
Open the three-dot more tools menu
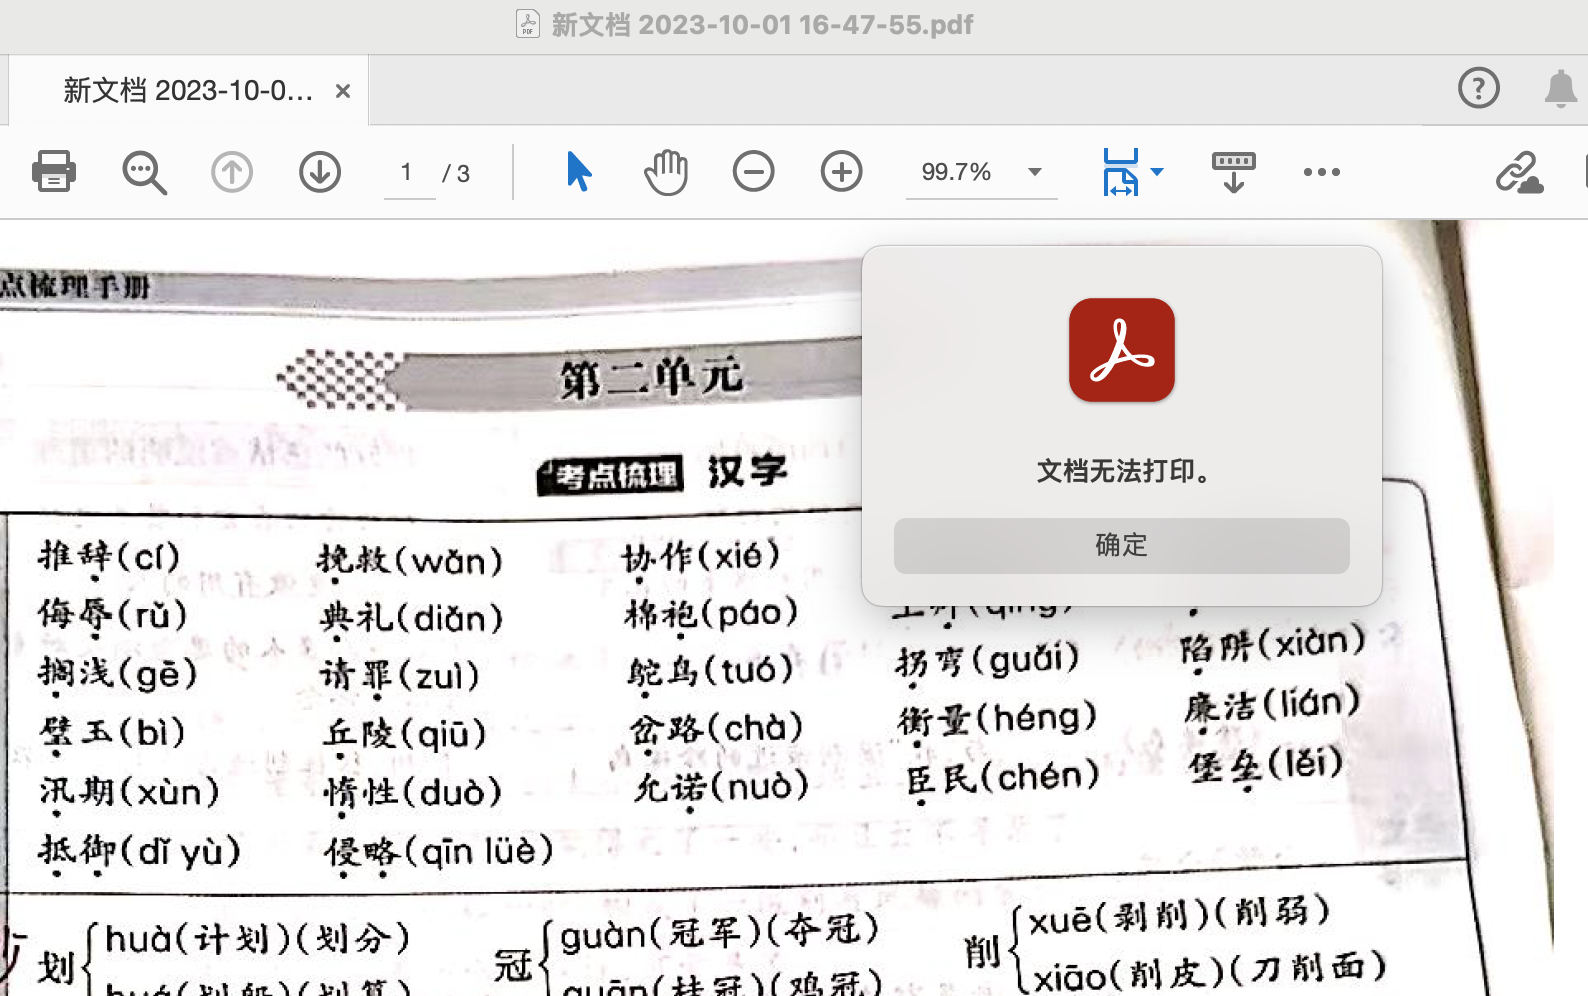click(x=1321, y=172)
